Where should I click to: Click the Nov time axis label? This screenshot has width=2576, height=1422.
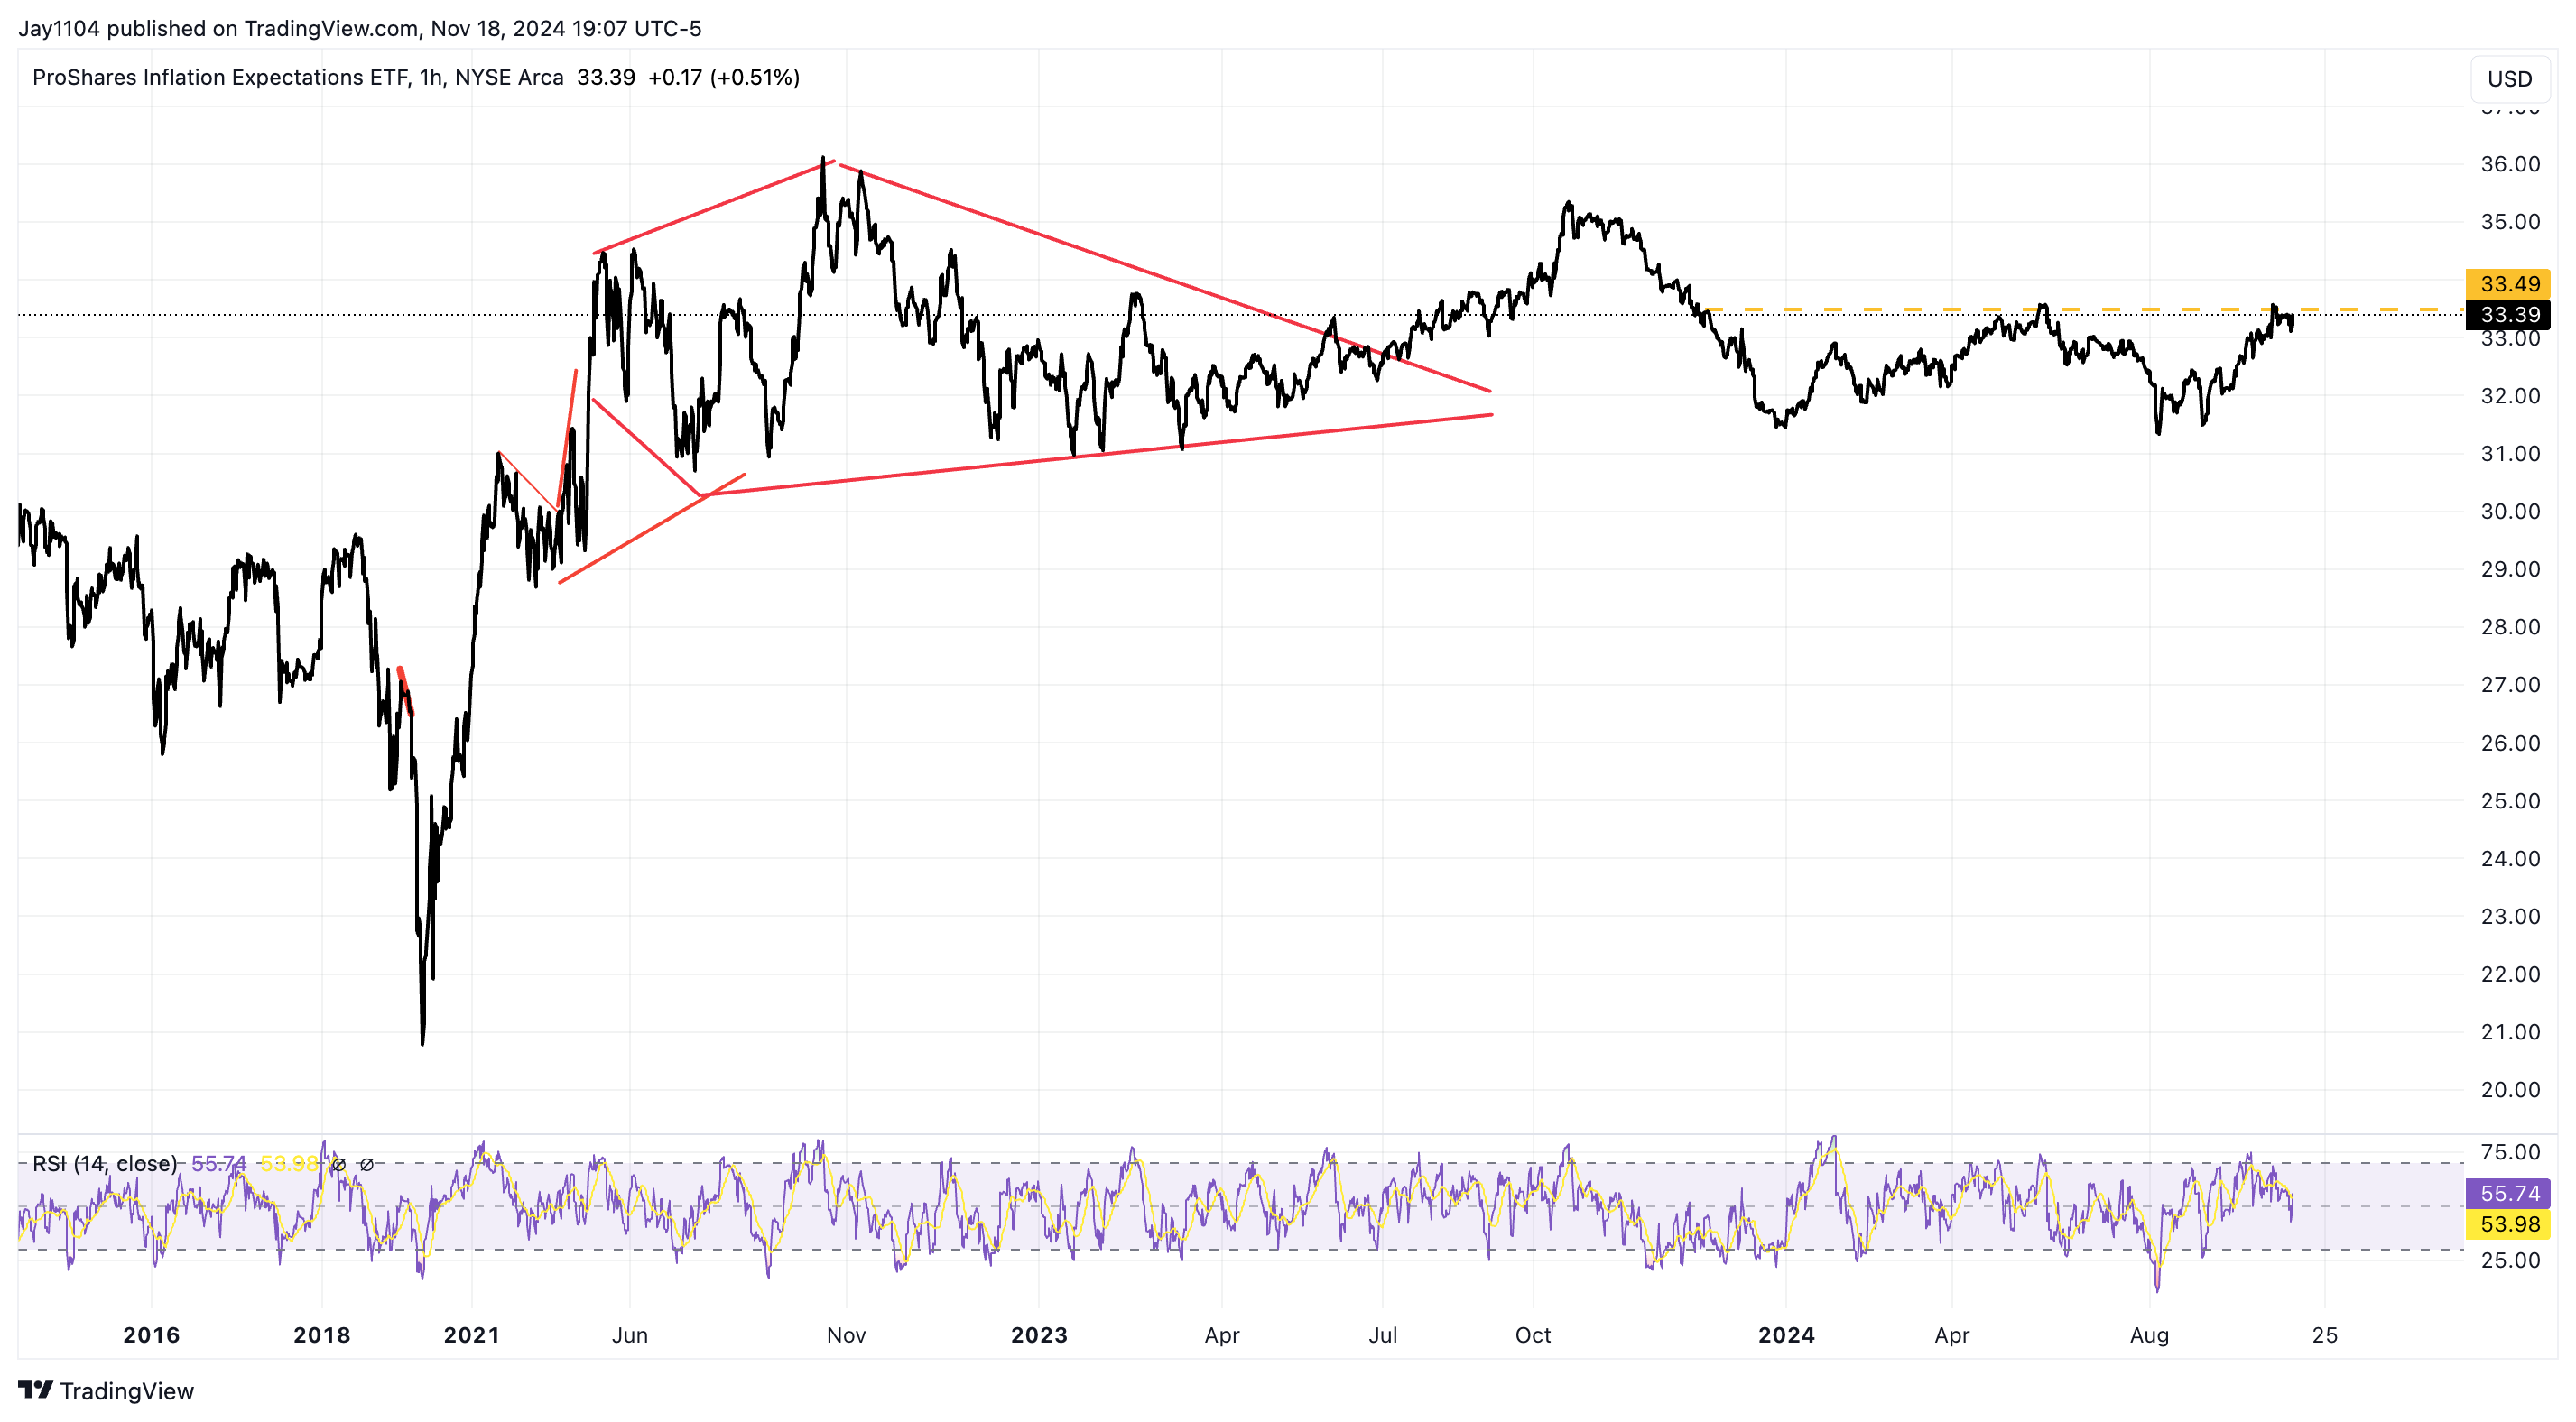pyautogui.click(x=846, y=1335)
